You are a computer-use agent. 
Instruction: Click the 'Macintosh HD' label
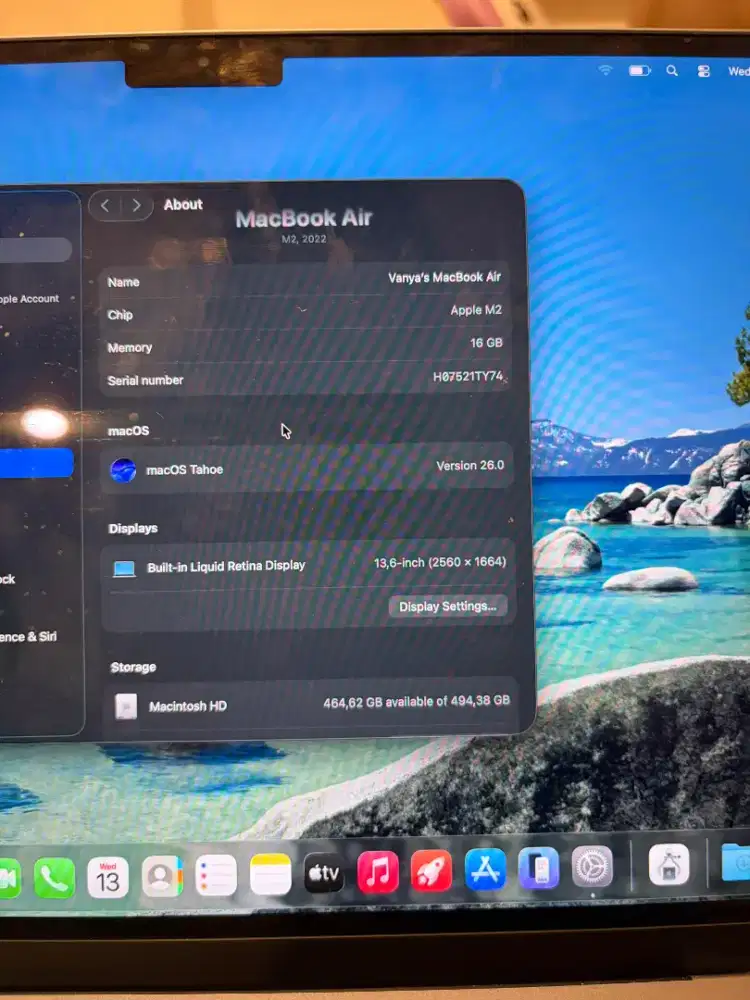(x=188, y=706)
